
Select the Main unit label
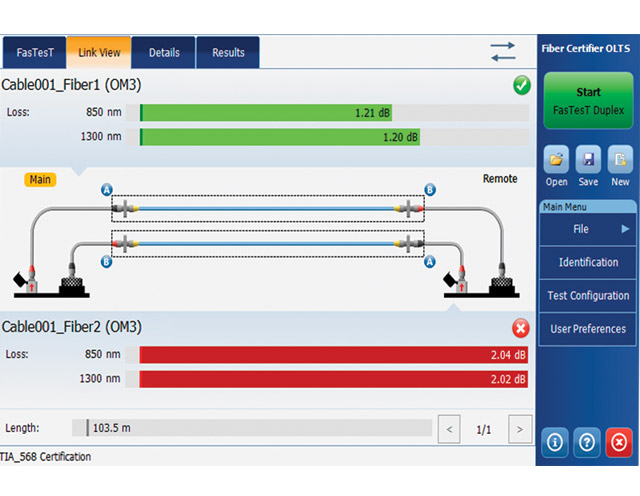40,180
